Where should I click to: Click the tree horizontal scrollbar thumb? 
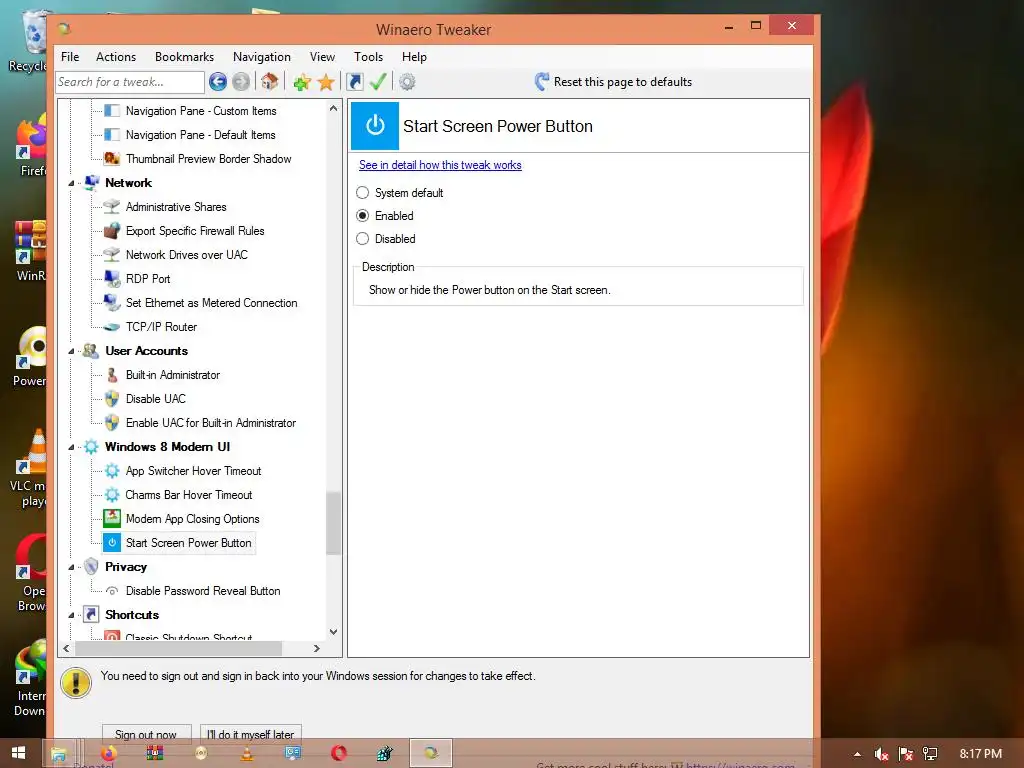point(178,648)
